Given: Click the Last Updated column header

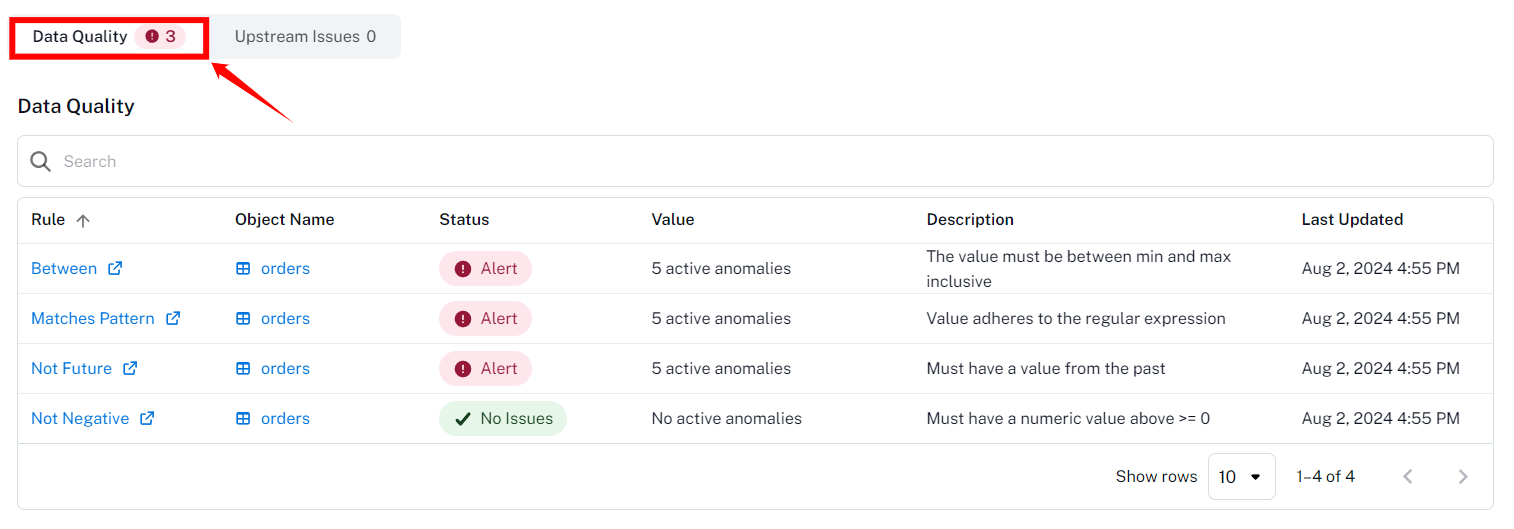Looking at the screenshot, I should tap(1352, 219).
